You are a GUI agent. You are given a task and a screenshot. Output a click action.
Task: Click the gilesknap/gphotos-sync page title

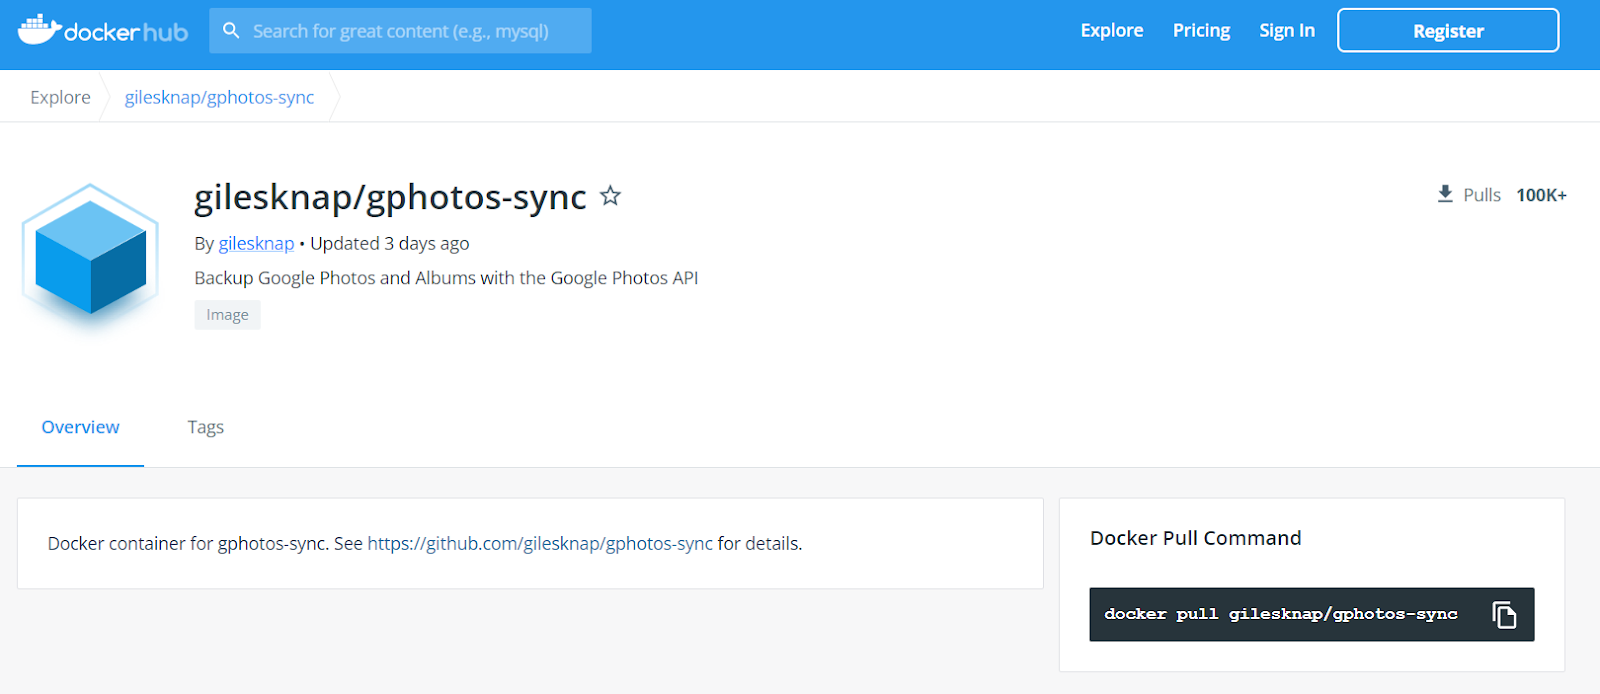[390, 197]
